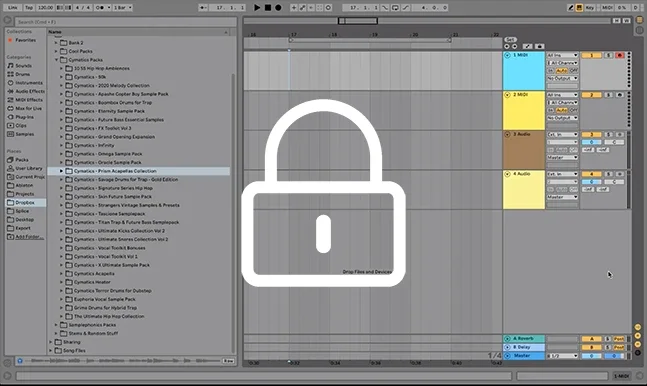This screenshot has width=647, height=386.
Task: Enable the arrangement Loop switch
Action: click(x=395, y=7)
